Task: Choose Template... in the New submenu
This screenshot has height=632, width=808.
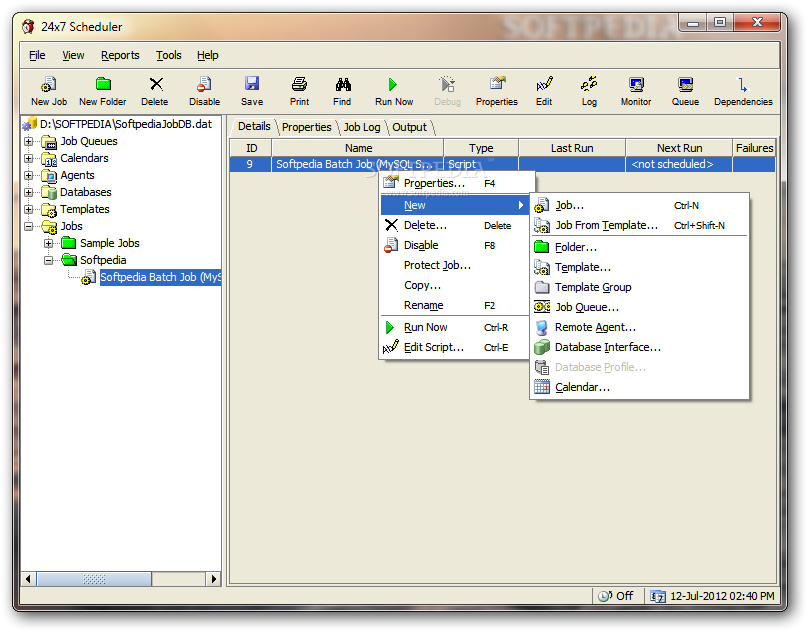Action: pos(639,267)
